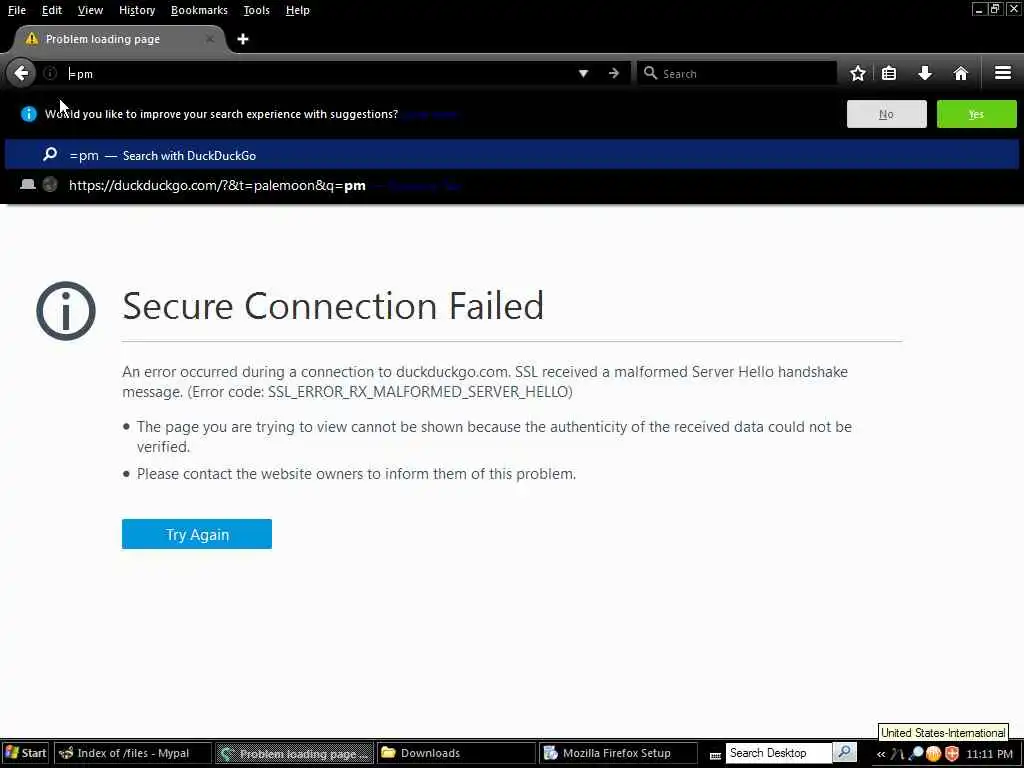Expand the address bar history dropdown
Image resolution: width=1024 pixels, height=768 pixels.
click(x=583, y=73)
